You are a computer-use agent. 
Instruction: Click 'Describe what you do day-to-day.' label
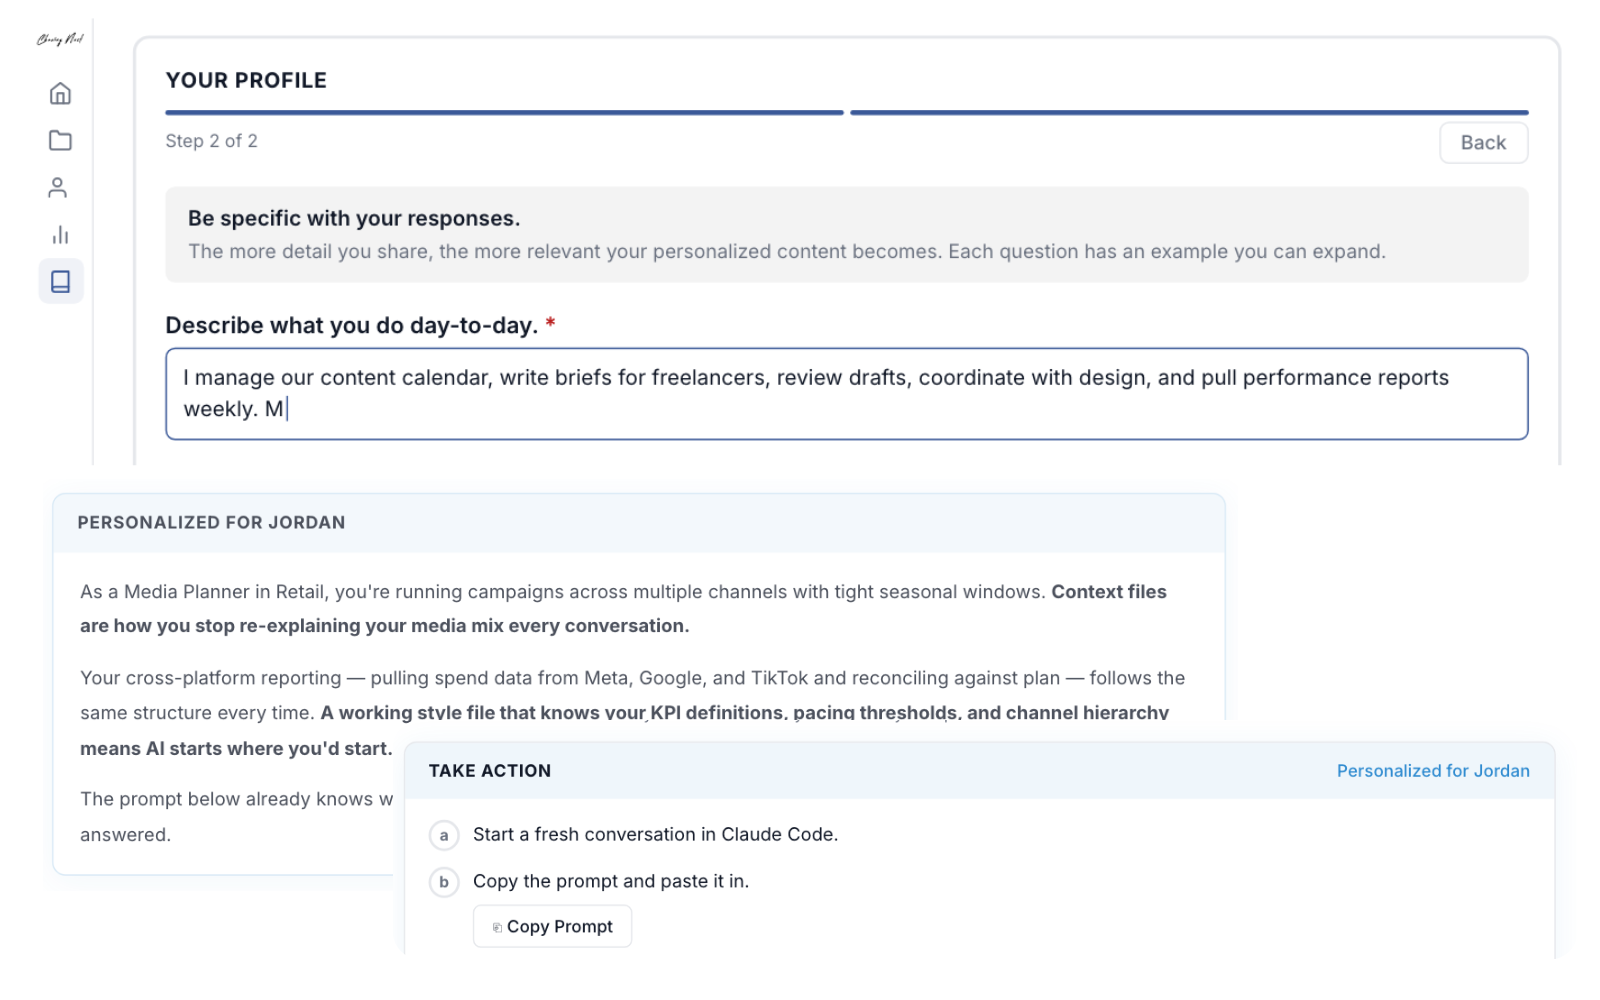pyautogui.click(x=352, y=325)
